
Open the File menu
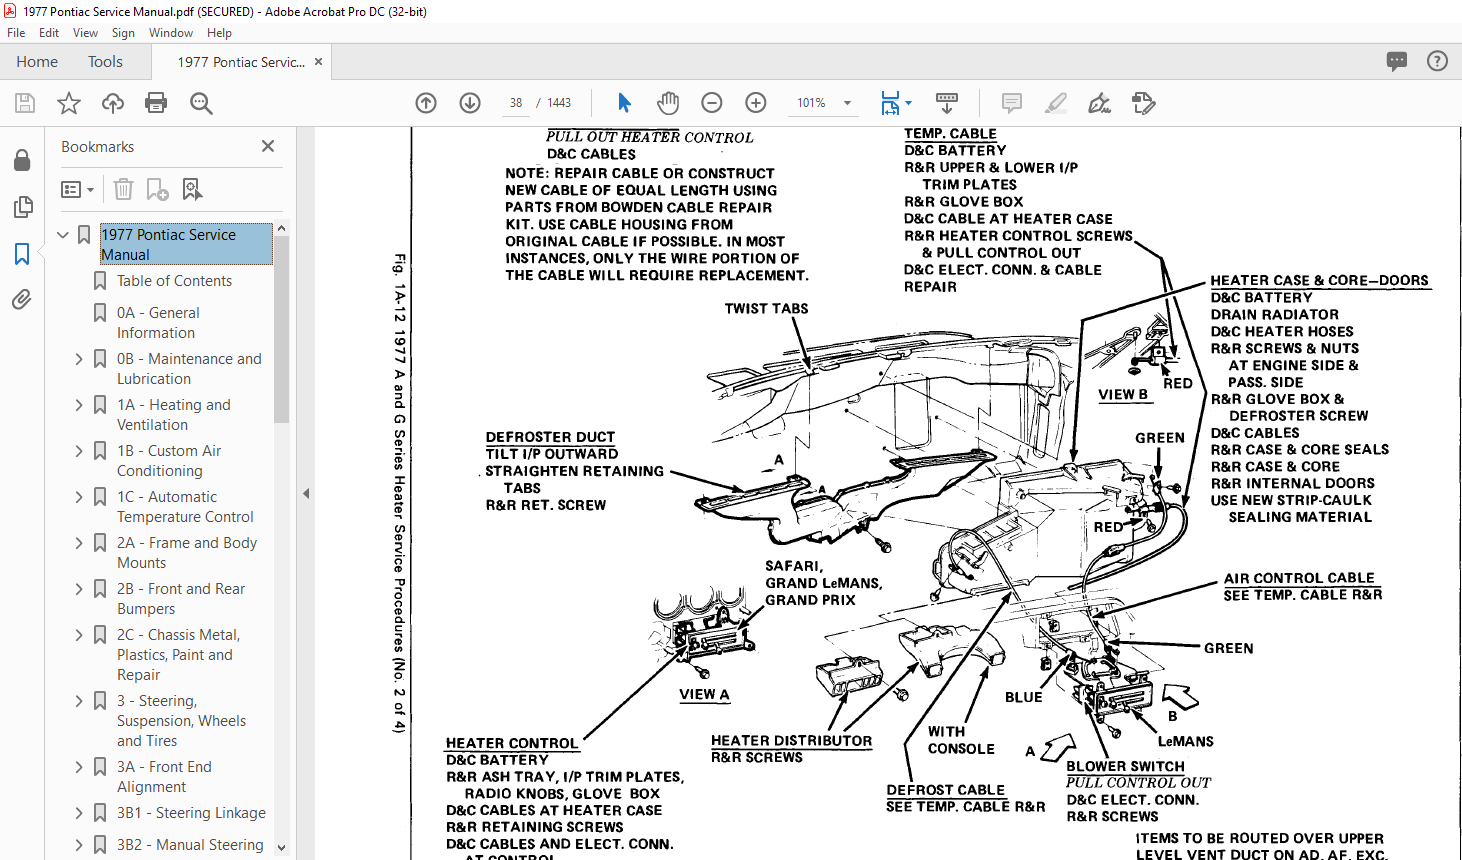[x=16, y=33]
